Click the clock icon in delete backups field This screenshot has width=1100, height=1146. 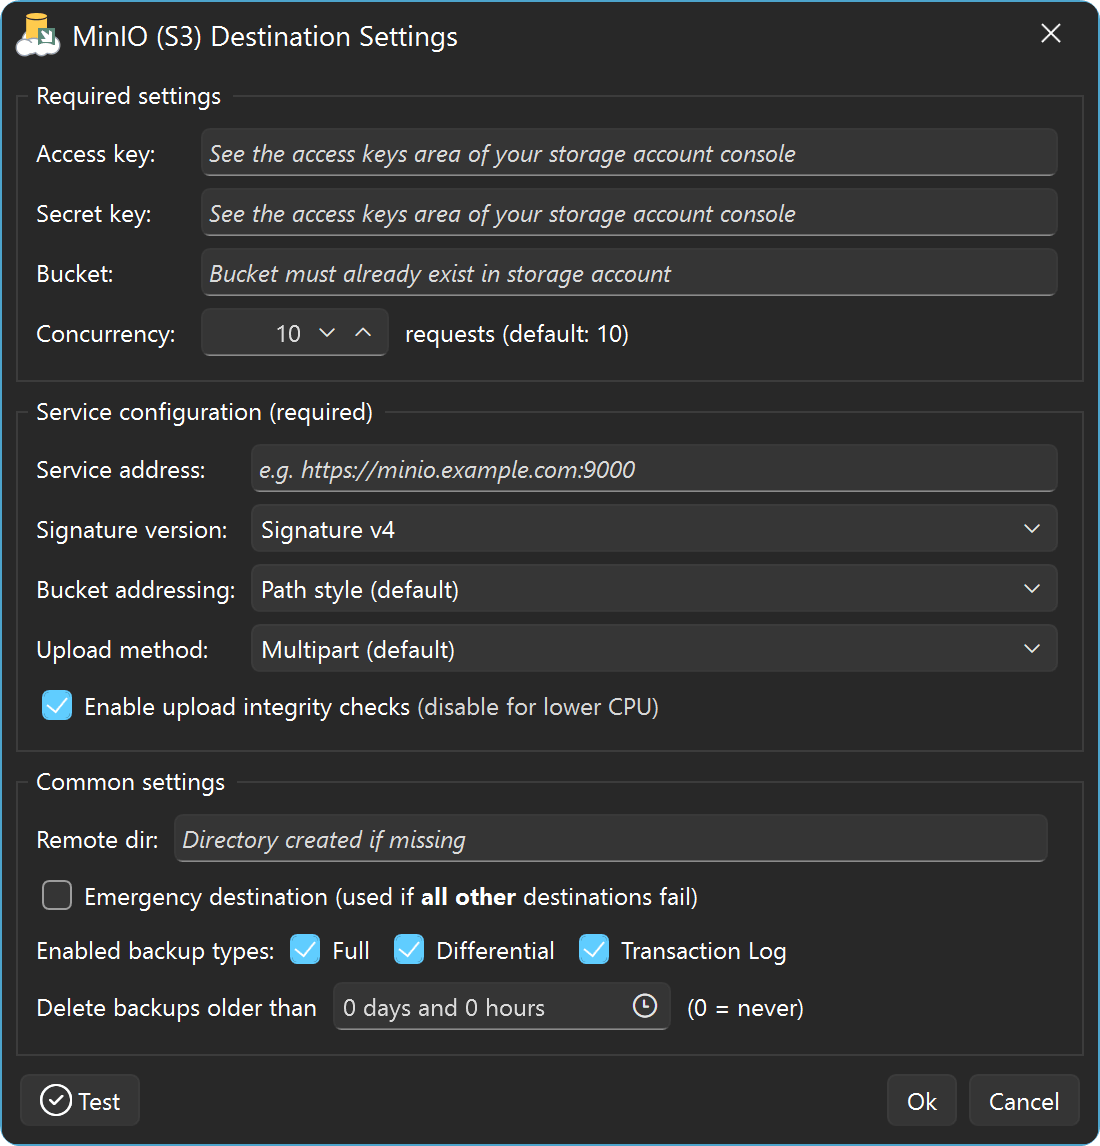644,1006
